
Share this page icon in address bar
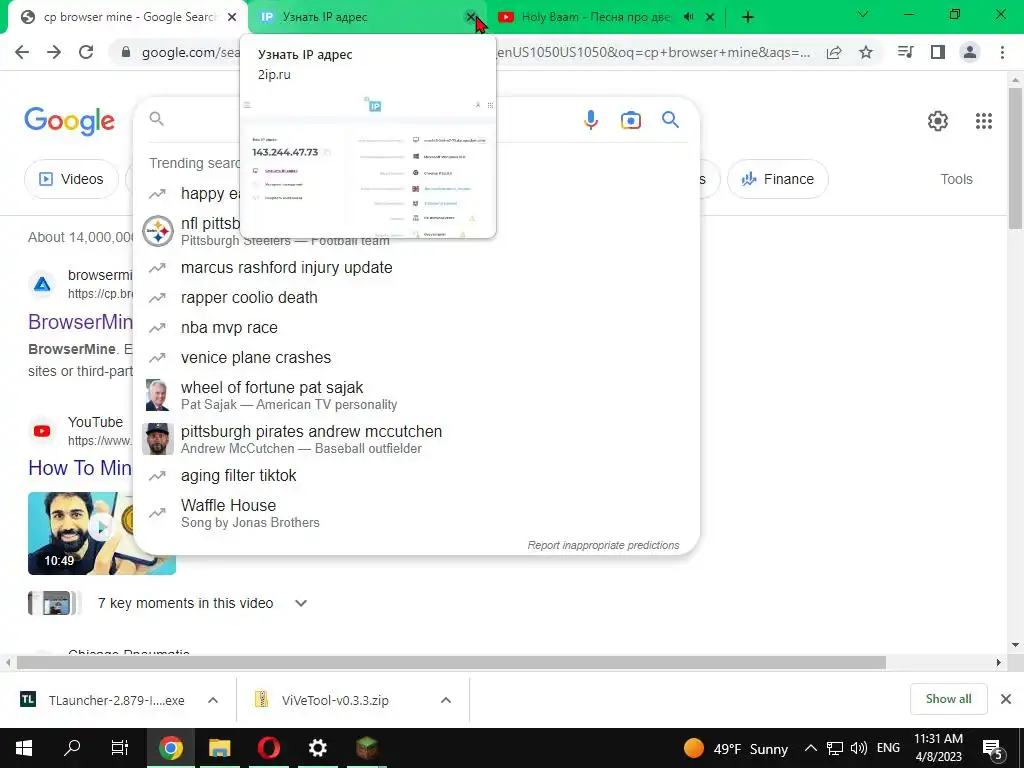click(x=834, y=53)
